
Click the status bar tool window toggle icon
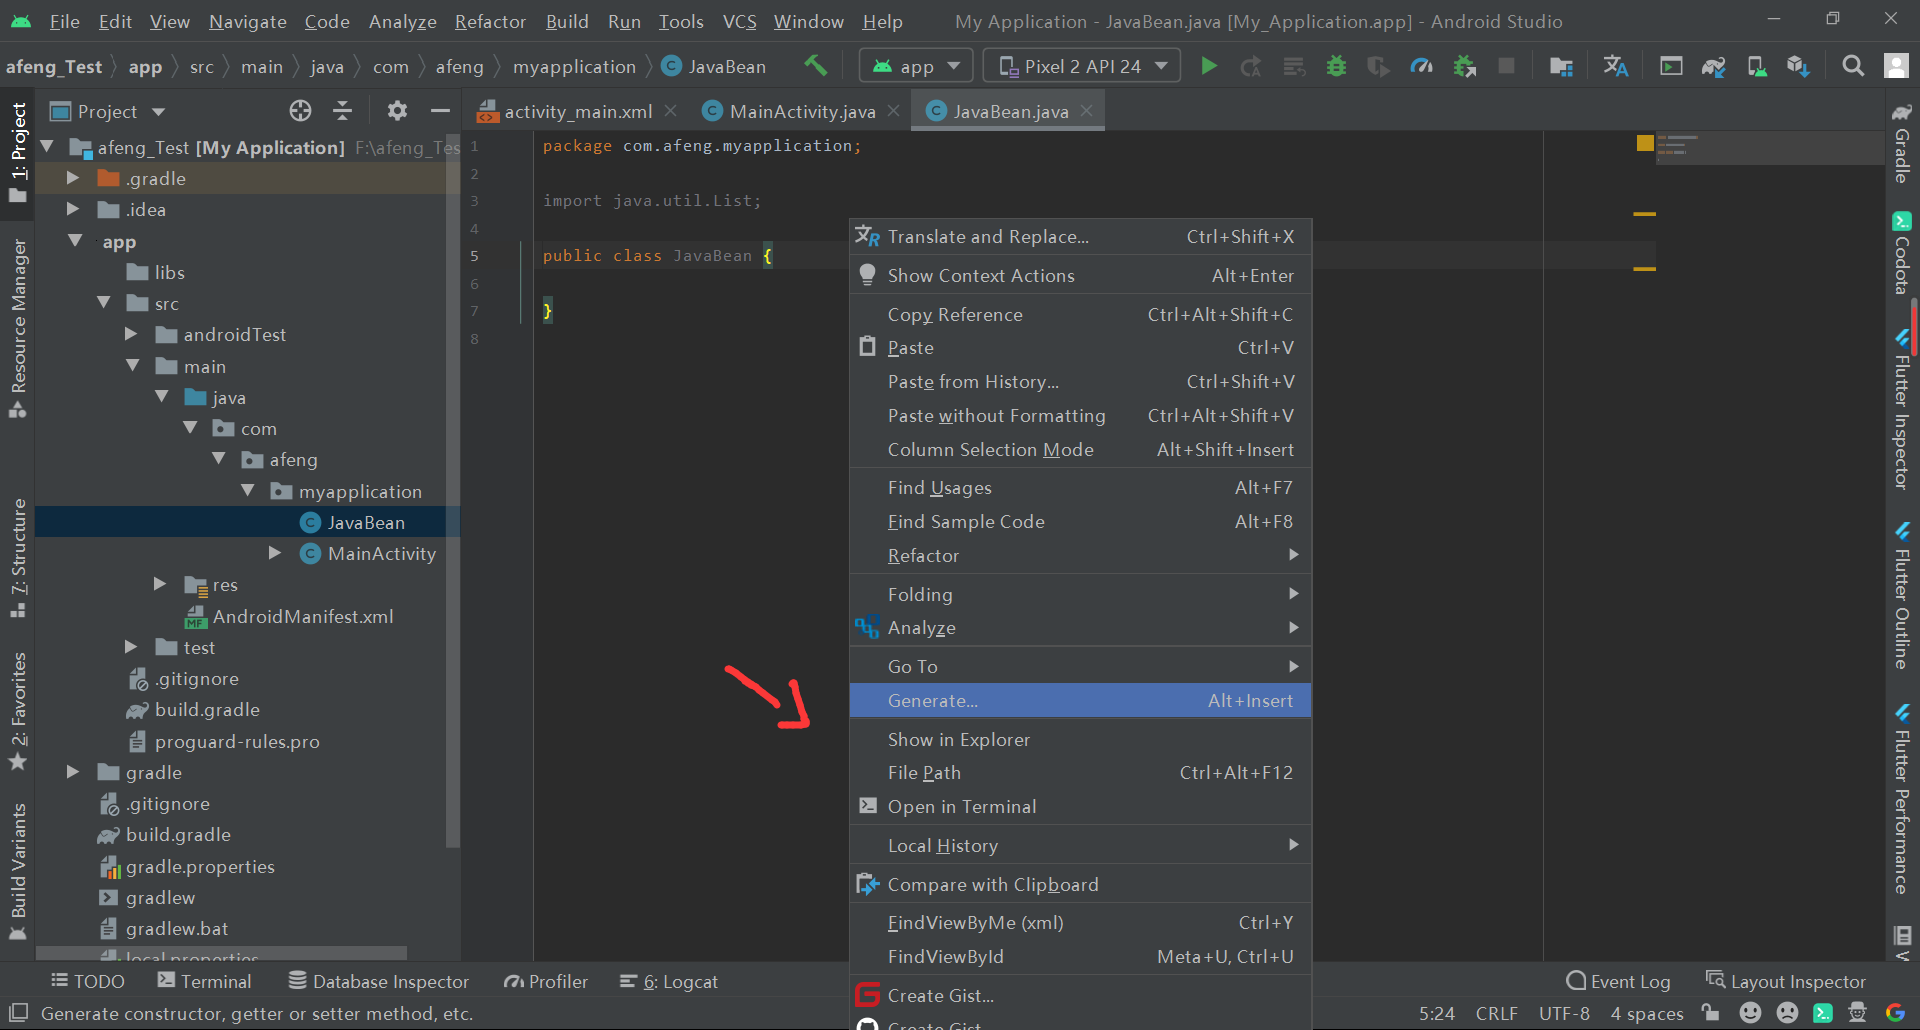click(18, 1013)
